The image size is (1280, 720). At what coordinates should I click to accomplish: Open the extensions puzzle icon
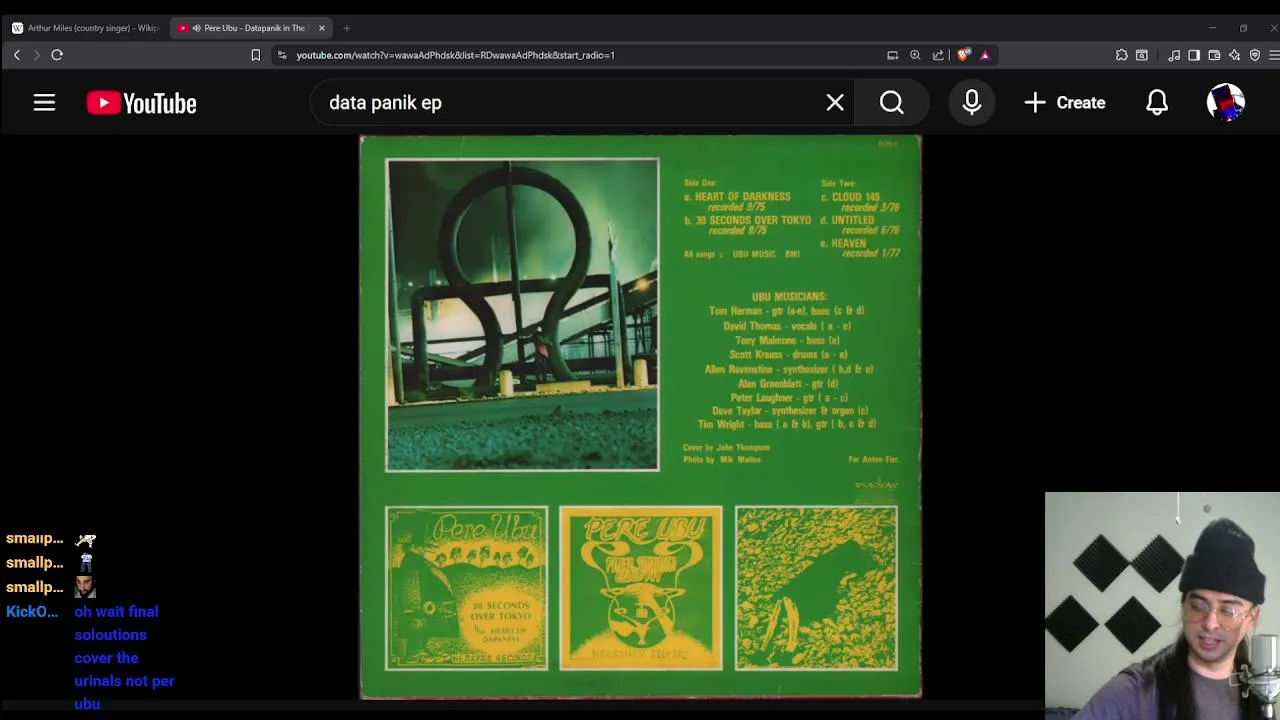[x=1122, y=55]
